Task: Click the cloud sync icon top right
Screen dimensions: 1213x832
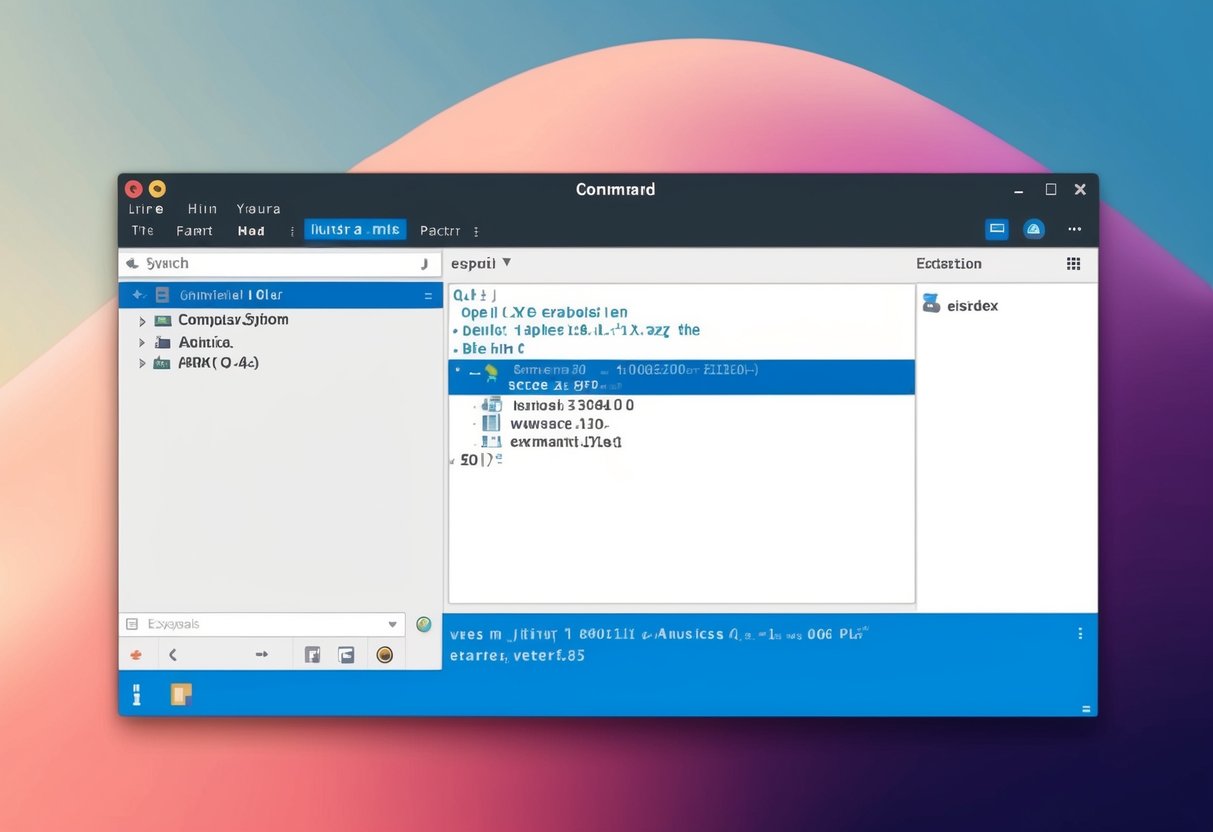Action: point(1034,229)
